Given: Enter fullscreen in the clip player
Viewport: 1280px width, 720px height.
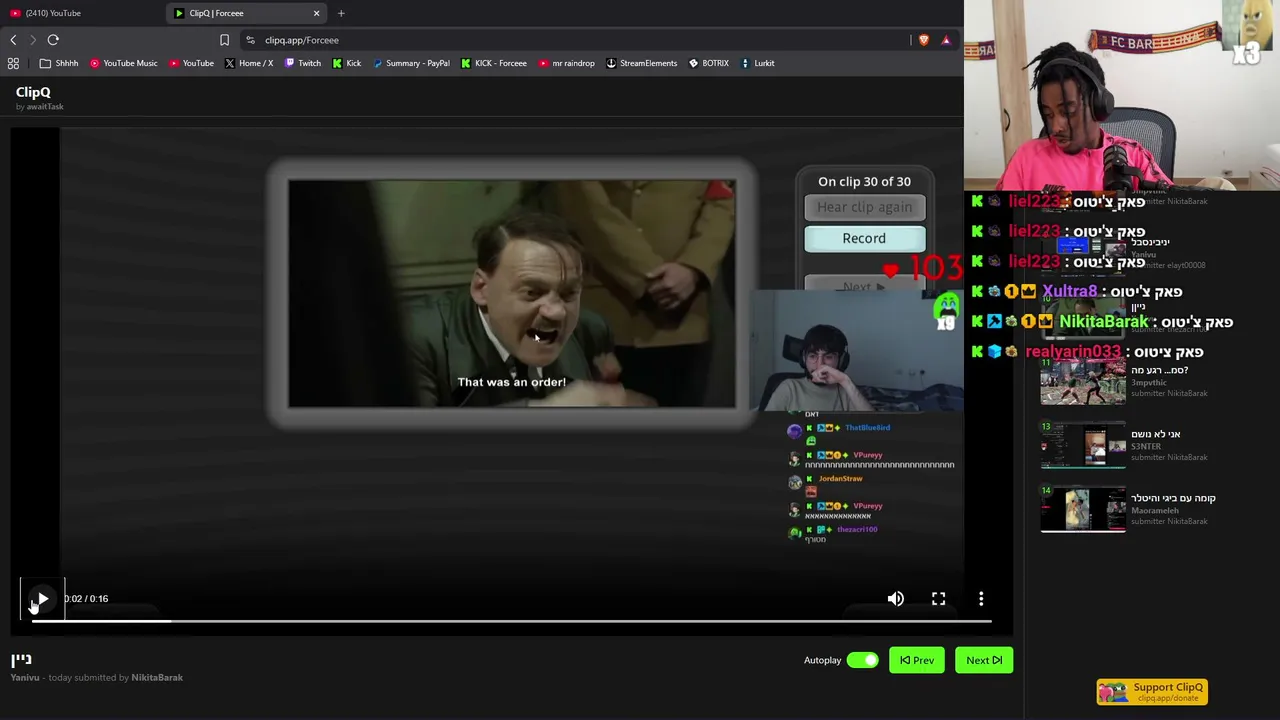Looking at the screenshot, I should tap(938, 599).
